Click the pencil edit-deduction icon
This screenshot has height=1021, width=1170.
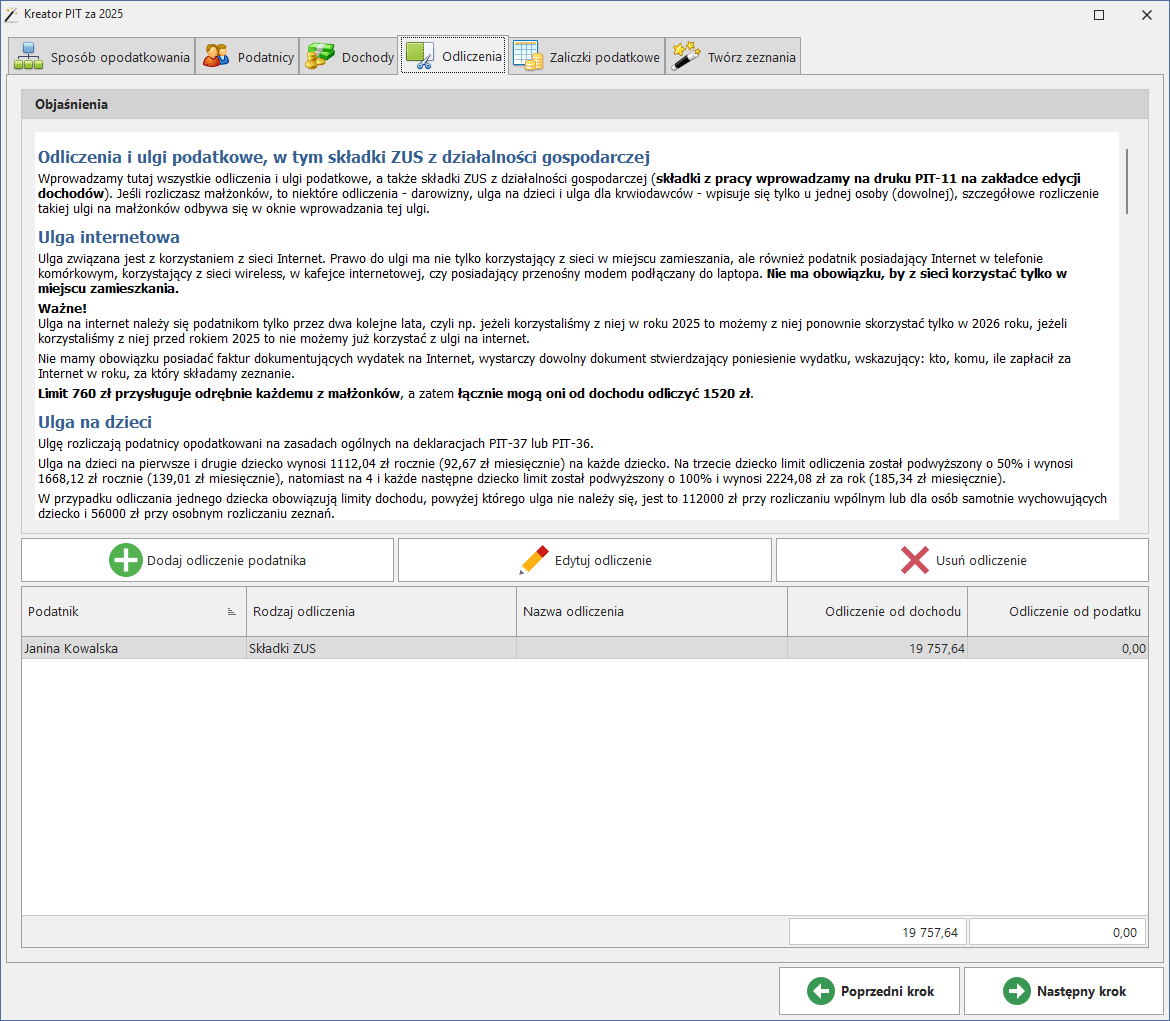click(x=534, y=560)
